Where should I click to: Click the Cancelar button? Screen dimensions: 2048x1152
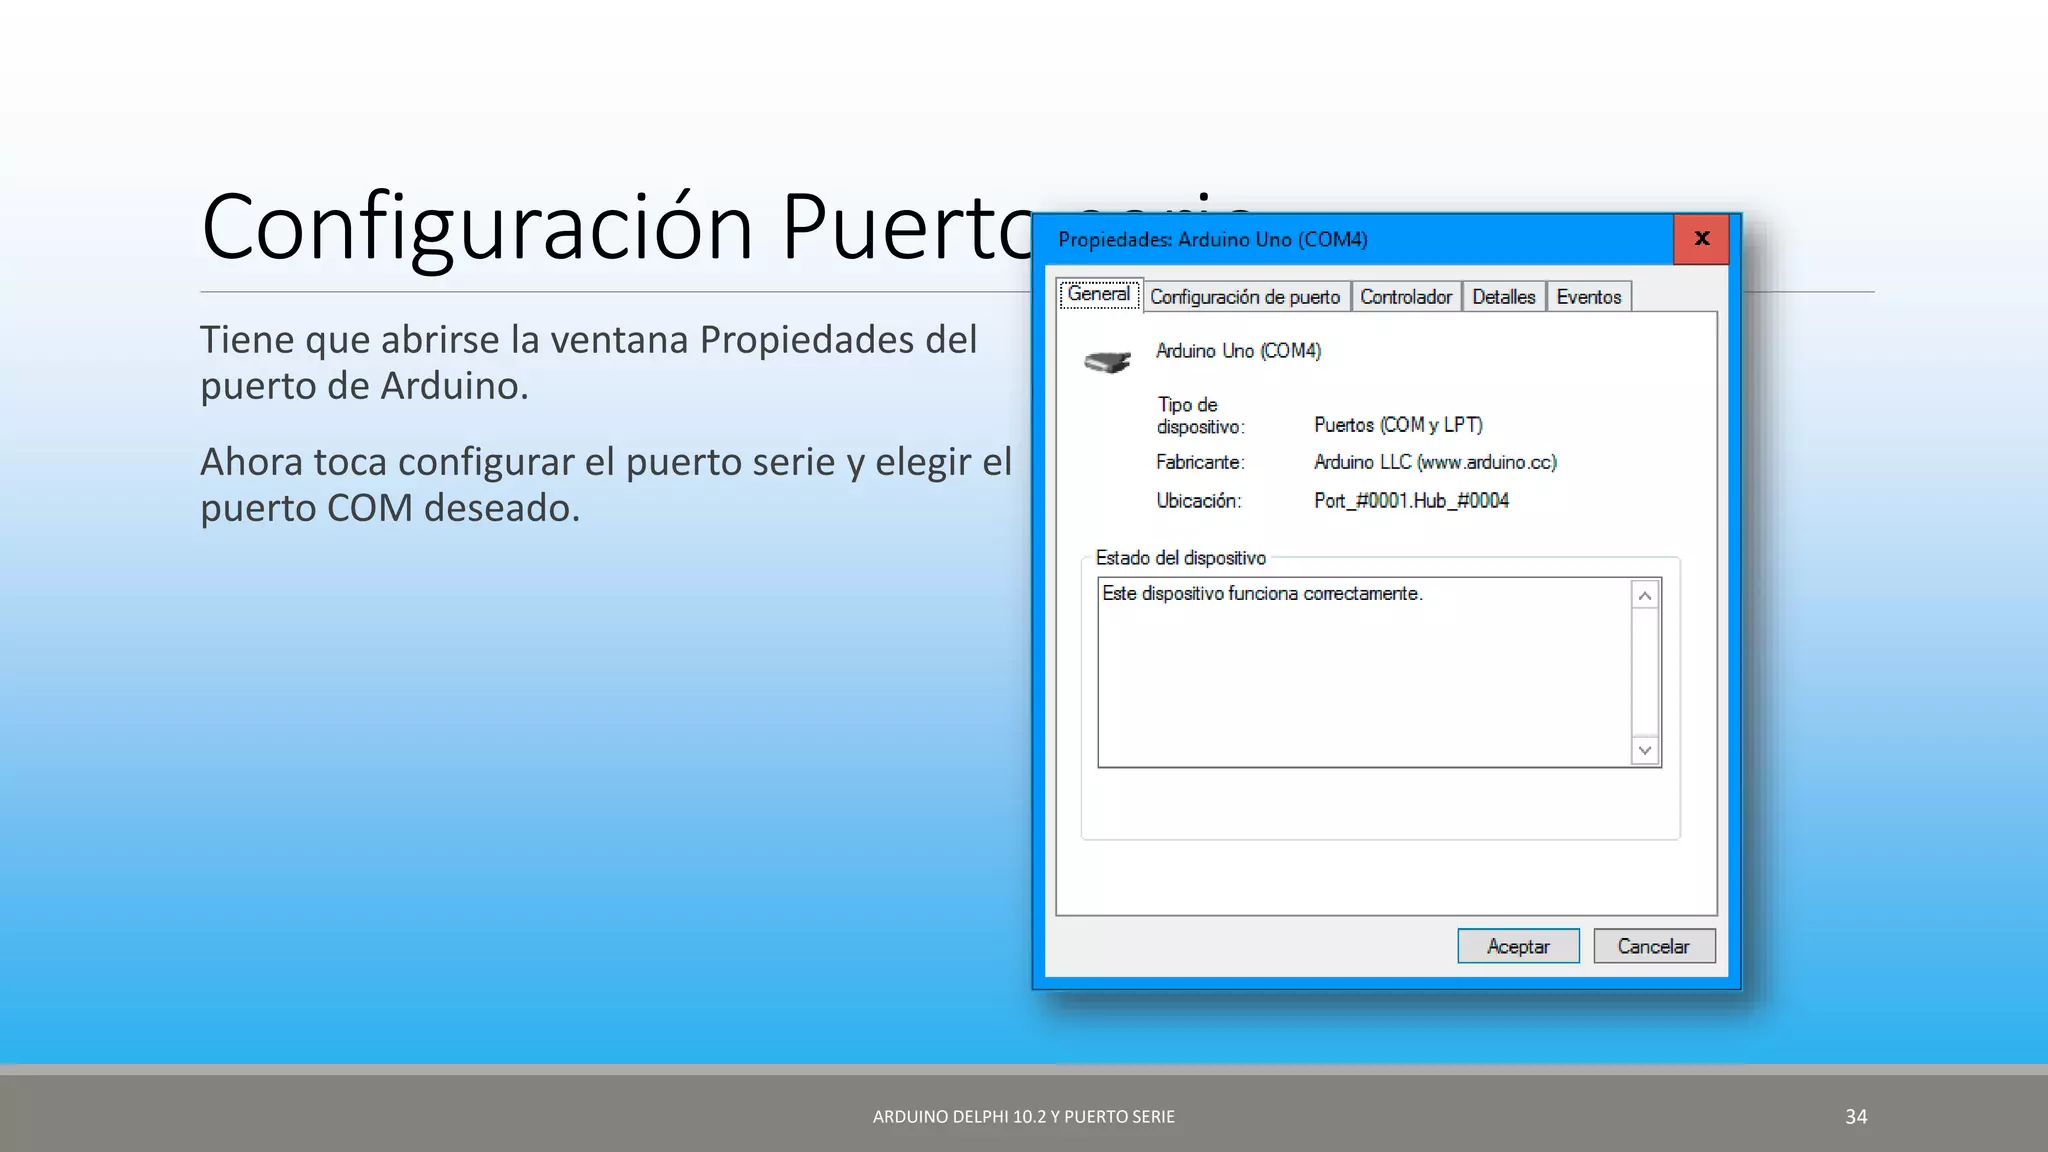point(1654,946)
